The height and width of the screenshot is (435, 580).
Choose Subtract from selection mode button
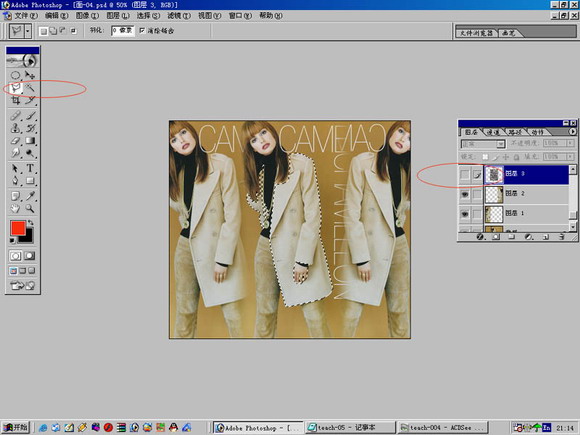click(x=63, y=31)
